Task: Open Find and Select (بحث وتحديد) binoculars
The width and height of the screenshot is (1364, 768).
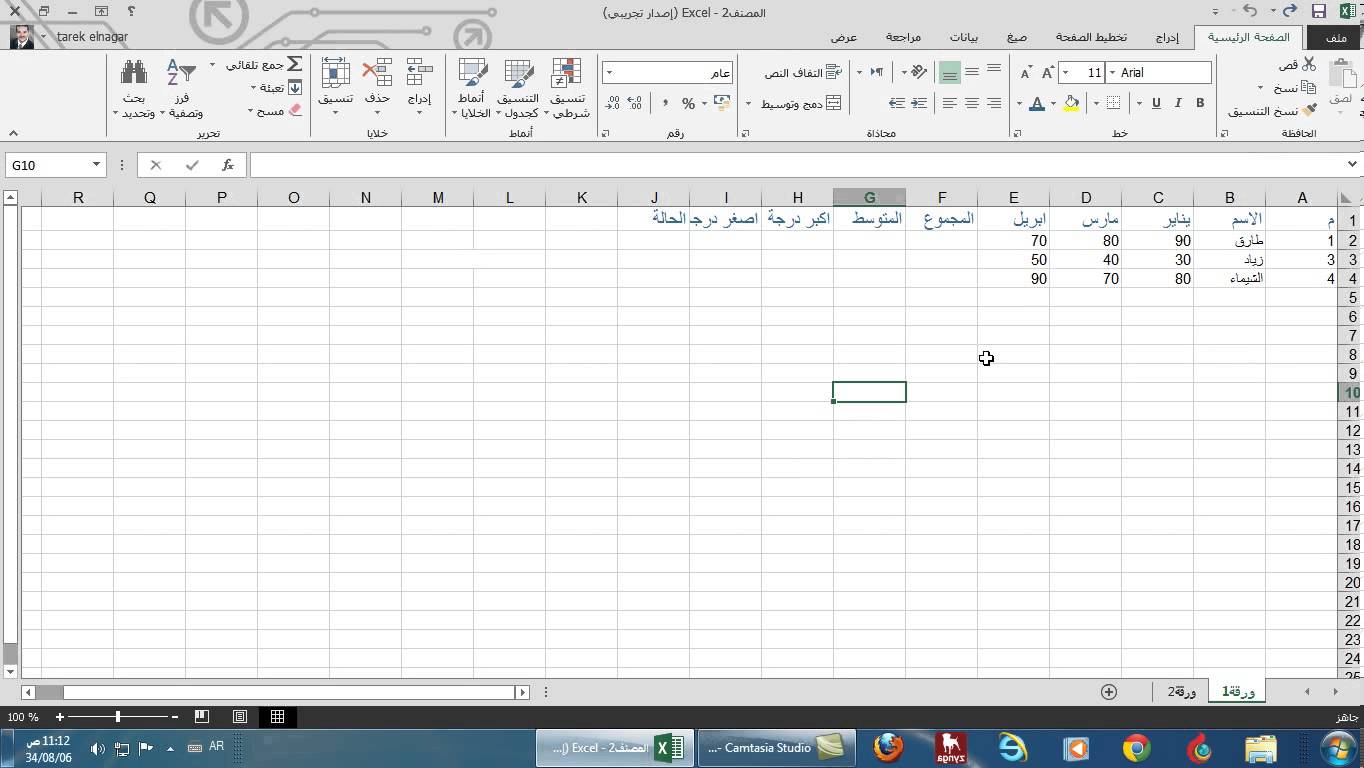Action: (134, 87)
